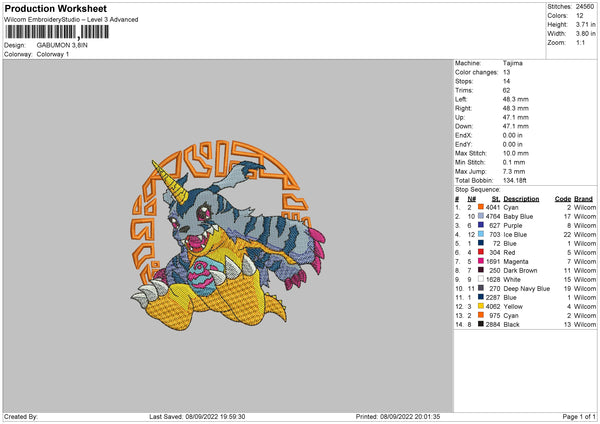Click the EndX value '0.00 in'

tap(512, 135)
